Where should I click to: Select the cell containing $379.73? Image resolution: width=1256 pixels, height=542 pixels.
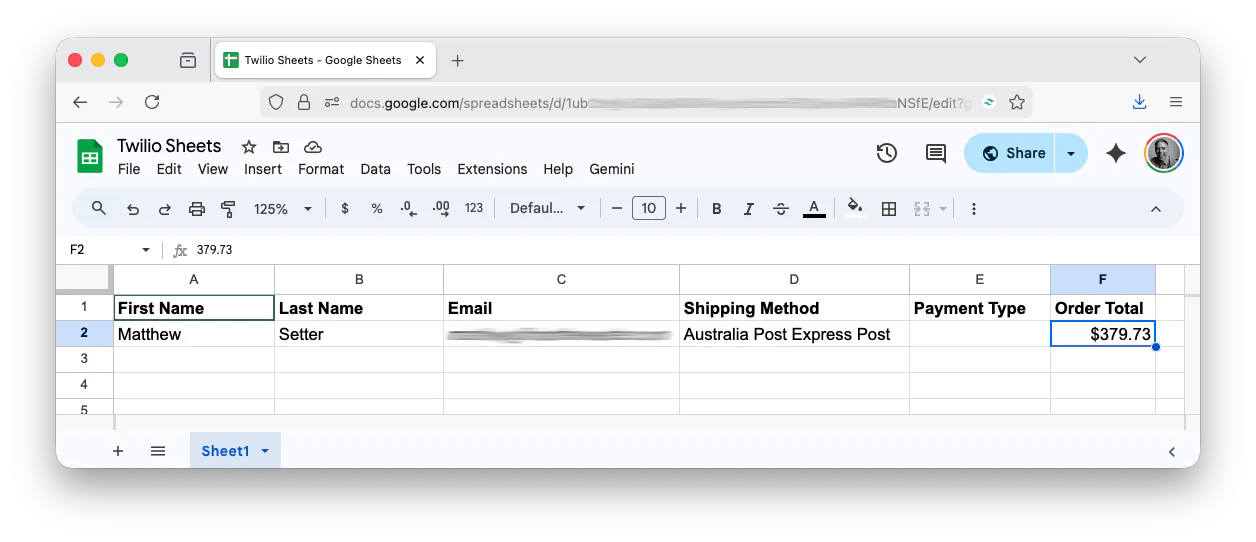tap(1103, 334)
